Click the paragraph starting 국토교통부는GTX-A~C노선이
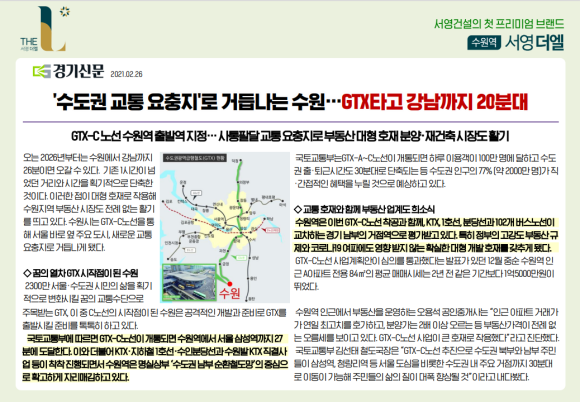 (426, 171)
